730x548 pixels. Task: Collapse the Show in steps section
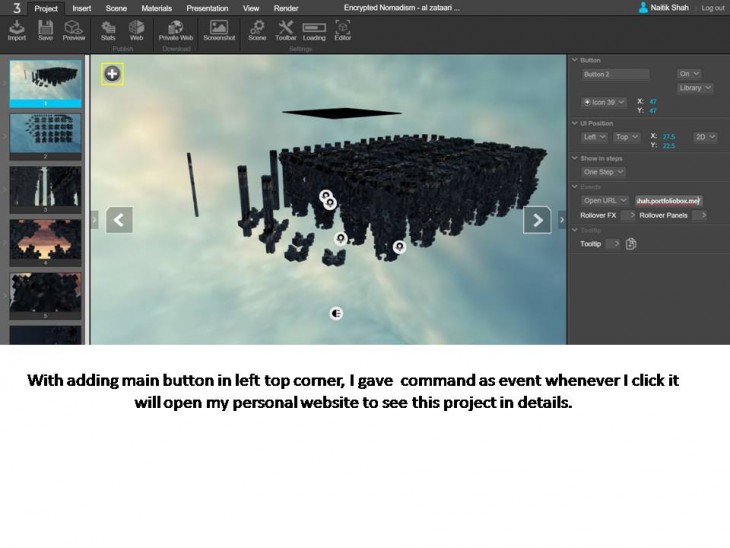coord(575,158)
